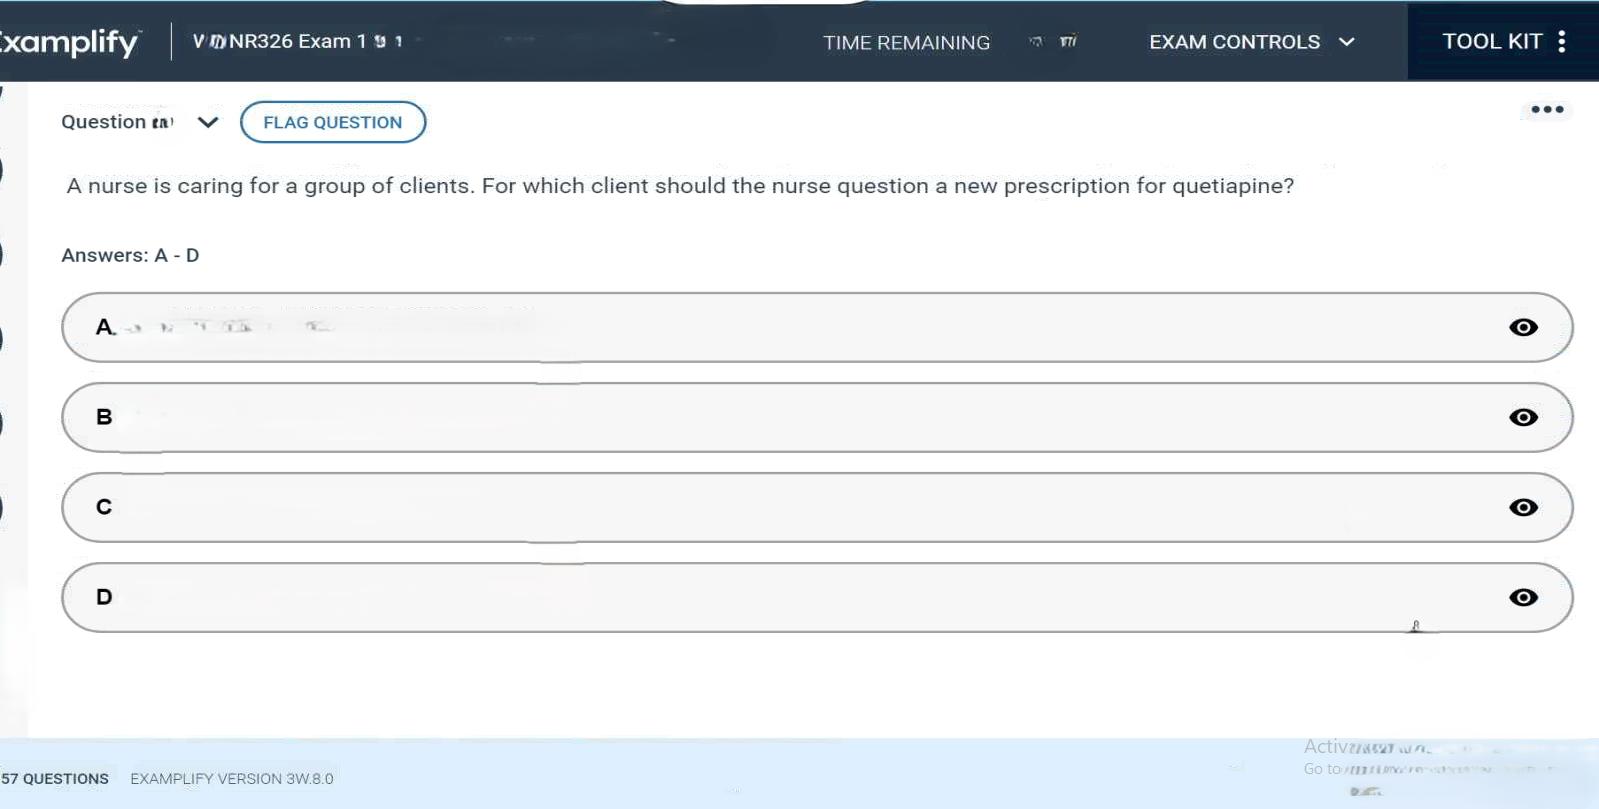Screen dimensions: 1599x809
Task: Pick answer choice C
Action: coord(700,507)
